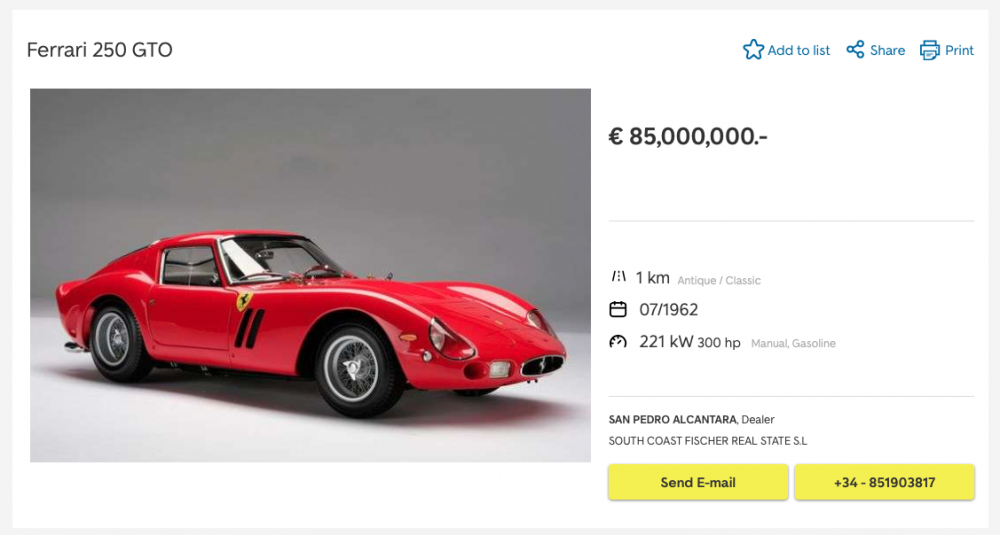
Task: Click the SAN PEDRO ALCANTARA dealer location
Action: point(673,419)
